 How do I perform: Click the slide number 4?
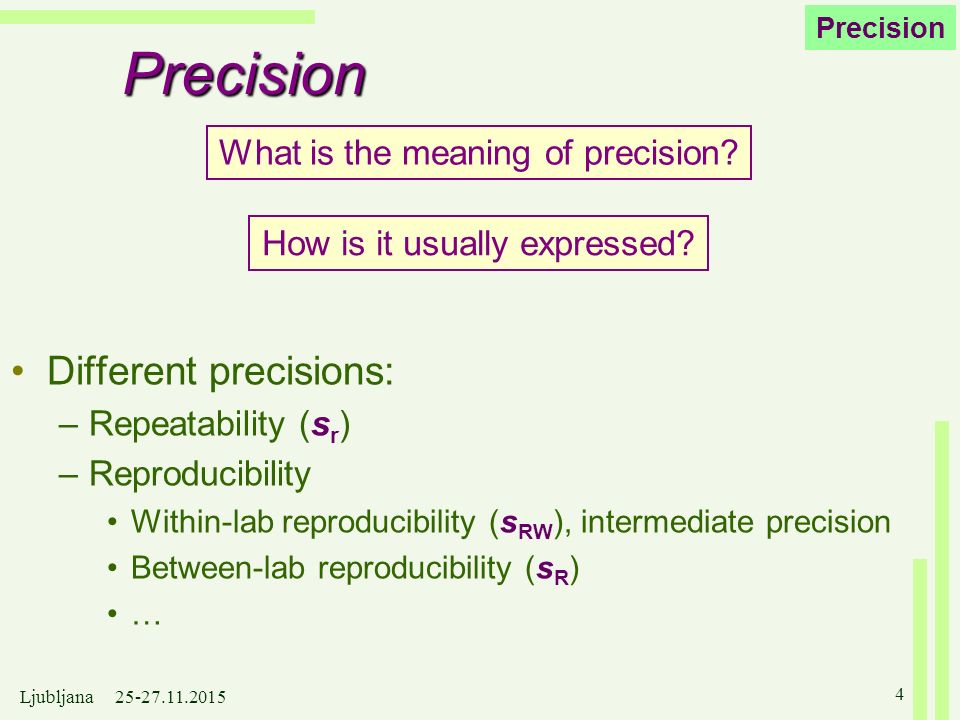click(x=899, y=694)
